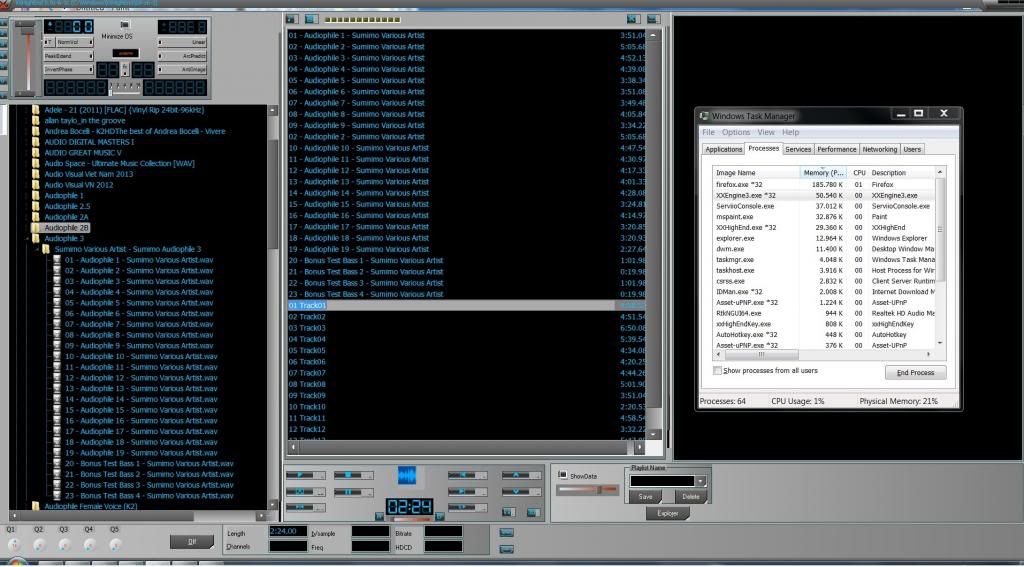
Task: Click the Off button next to Q5
Action: [x=192, y=542]
